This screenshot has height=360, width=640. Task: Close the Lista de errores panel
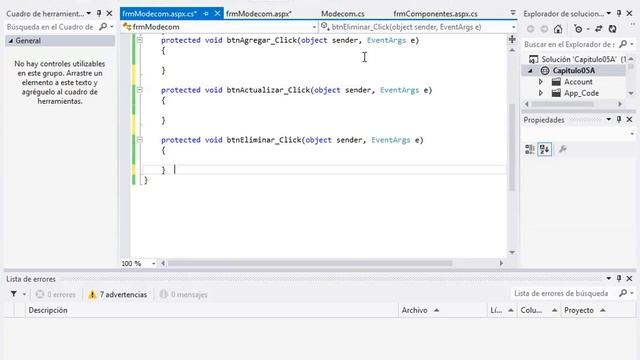(629, 278)
